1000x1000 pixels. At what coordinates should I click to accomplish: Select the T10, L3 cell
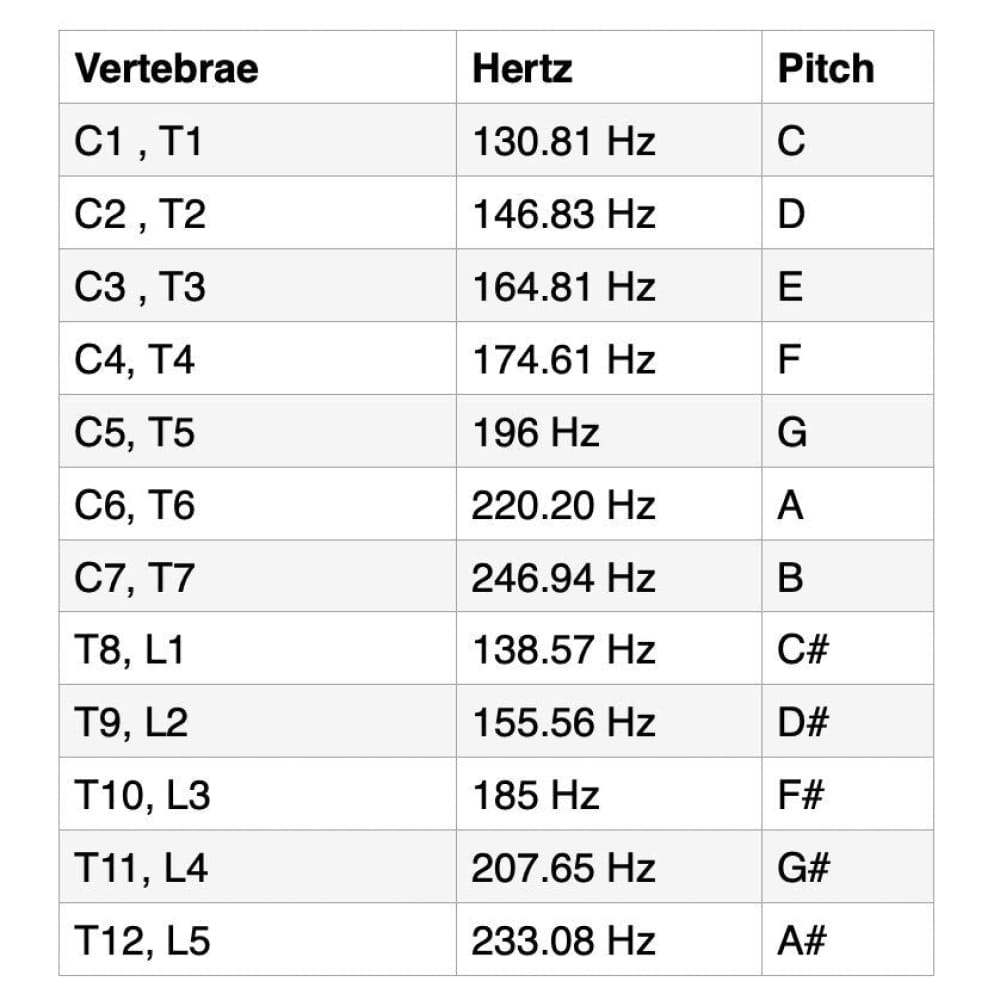tap(142, 796)
